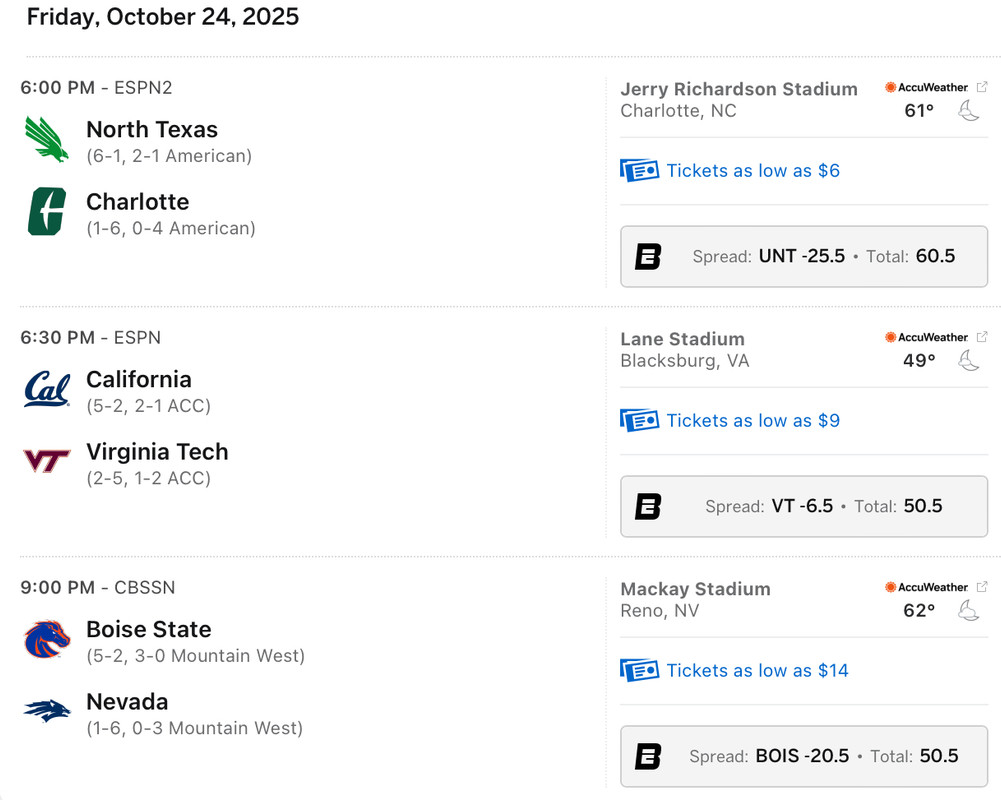The height and width of the screenshot is (800, 1001).
Task: Open AccuWeather external link for Charlotte game
Action: 982,87
